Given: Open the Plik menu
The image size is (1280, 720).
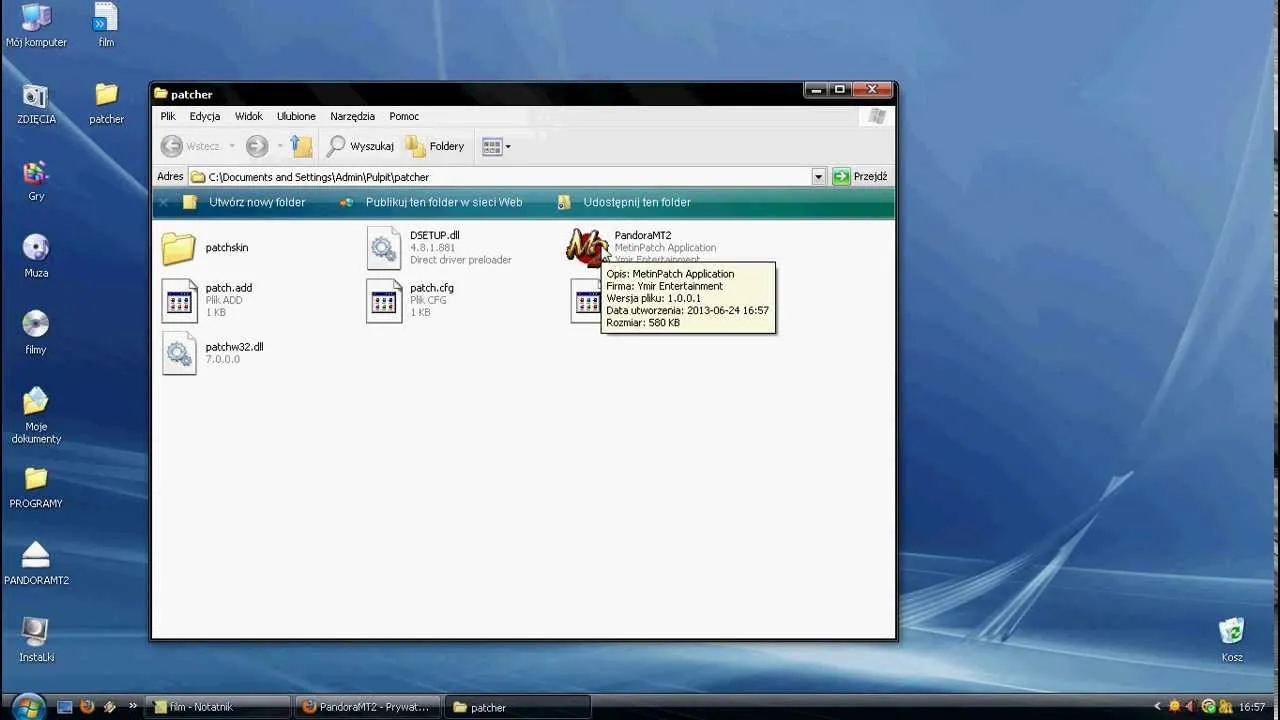Looking at the screenshot, I should pyautogui.click(x=168, y=116).
